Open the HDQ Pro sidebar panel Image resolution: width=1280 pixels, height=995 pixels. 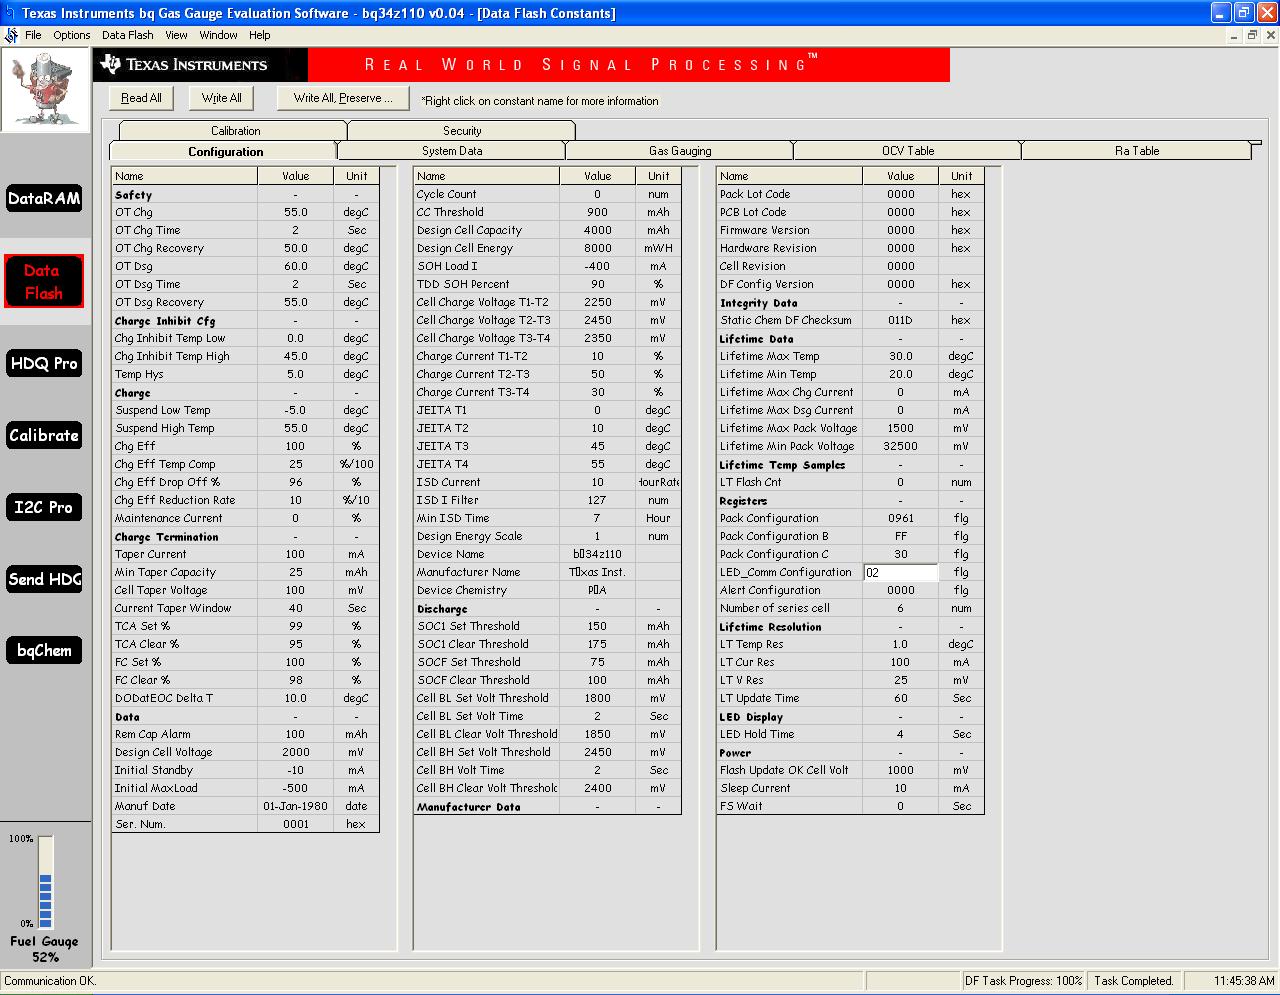click(x=44, y=363)
